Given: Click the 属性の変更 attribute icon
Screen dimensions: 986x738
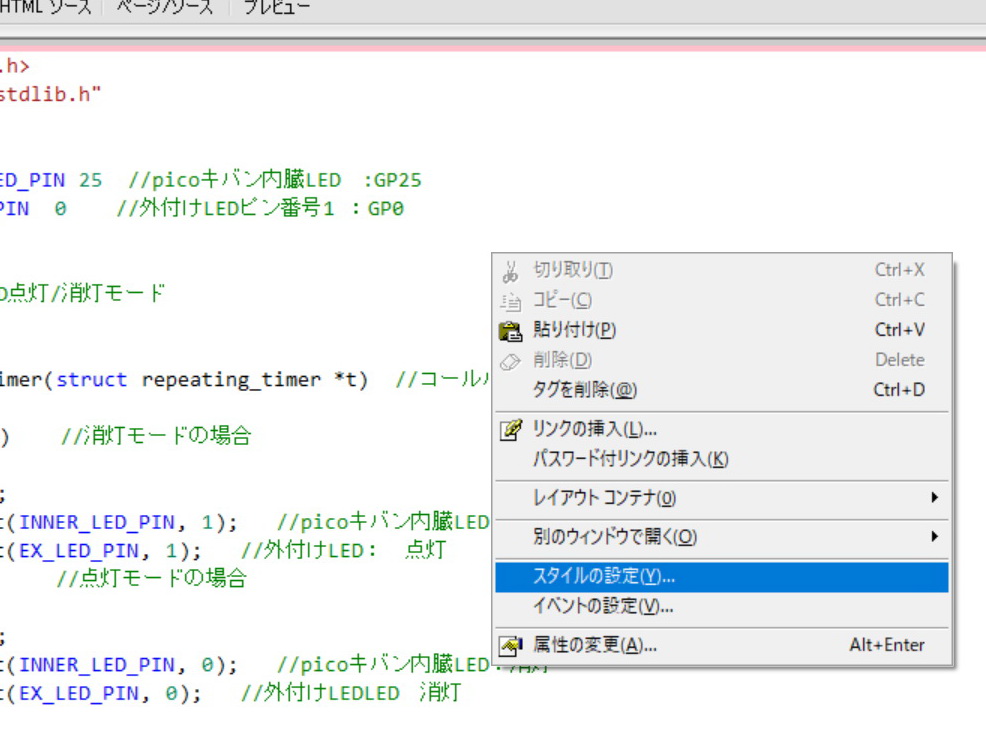Looking at the screenshot, I should (511, 646).
